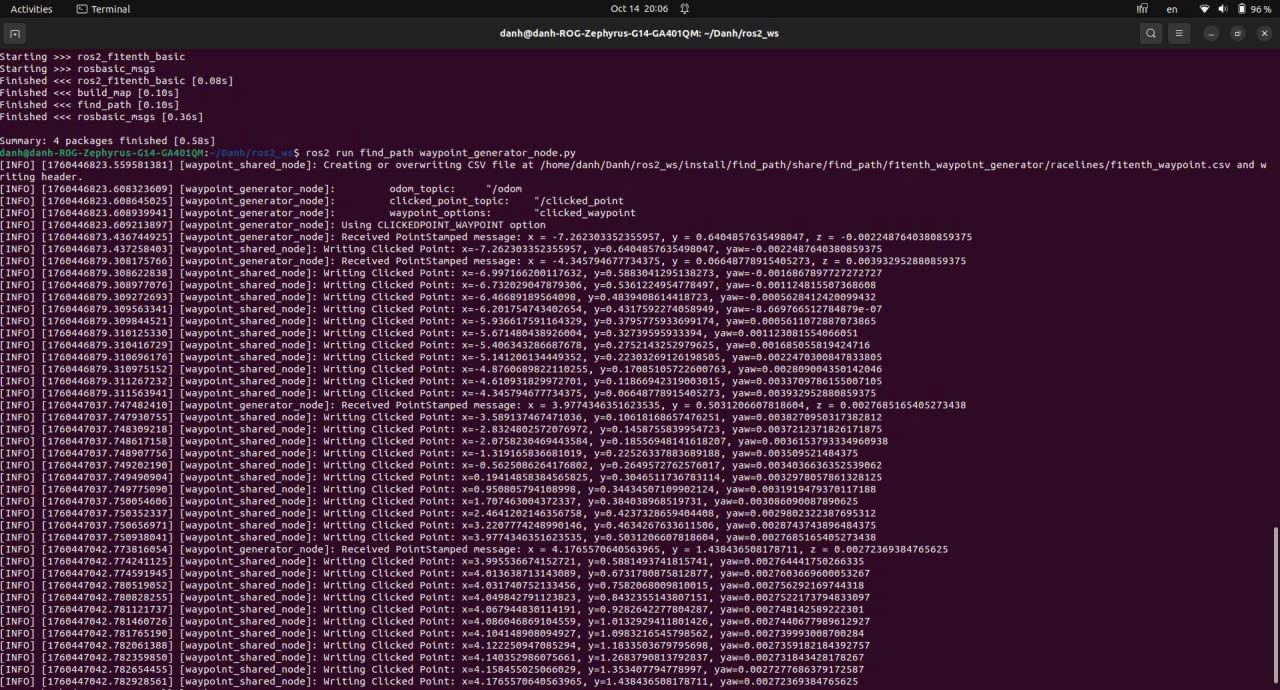
Task: Minimize the terminal window
Action: click(1212, 33)
